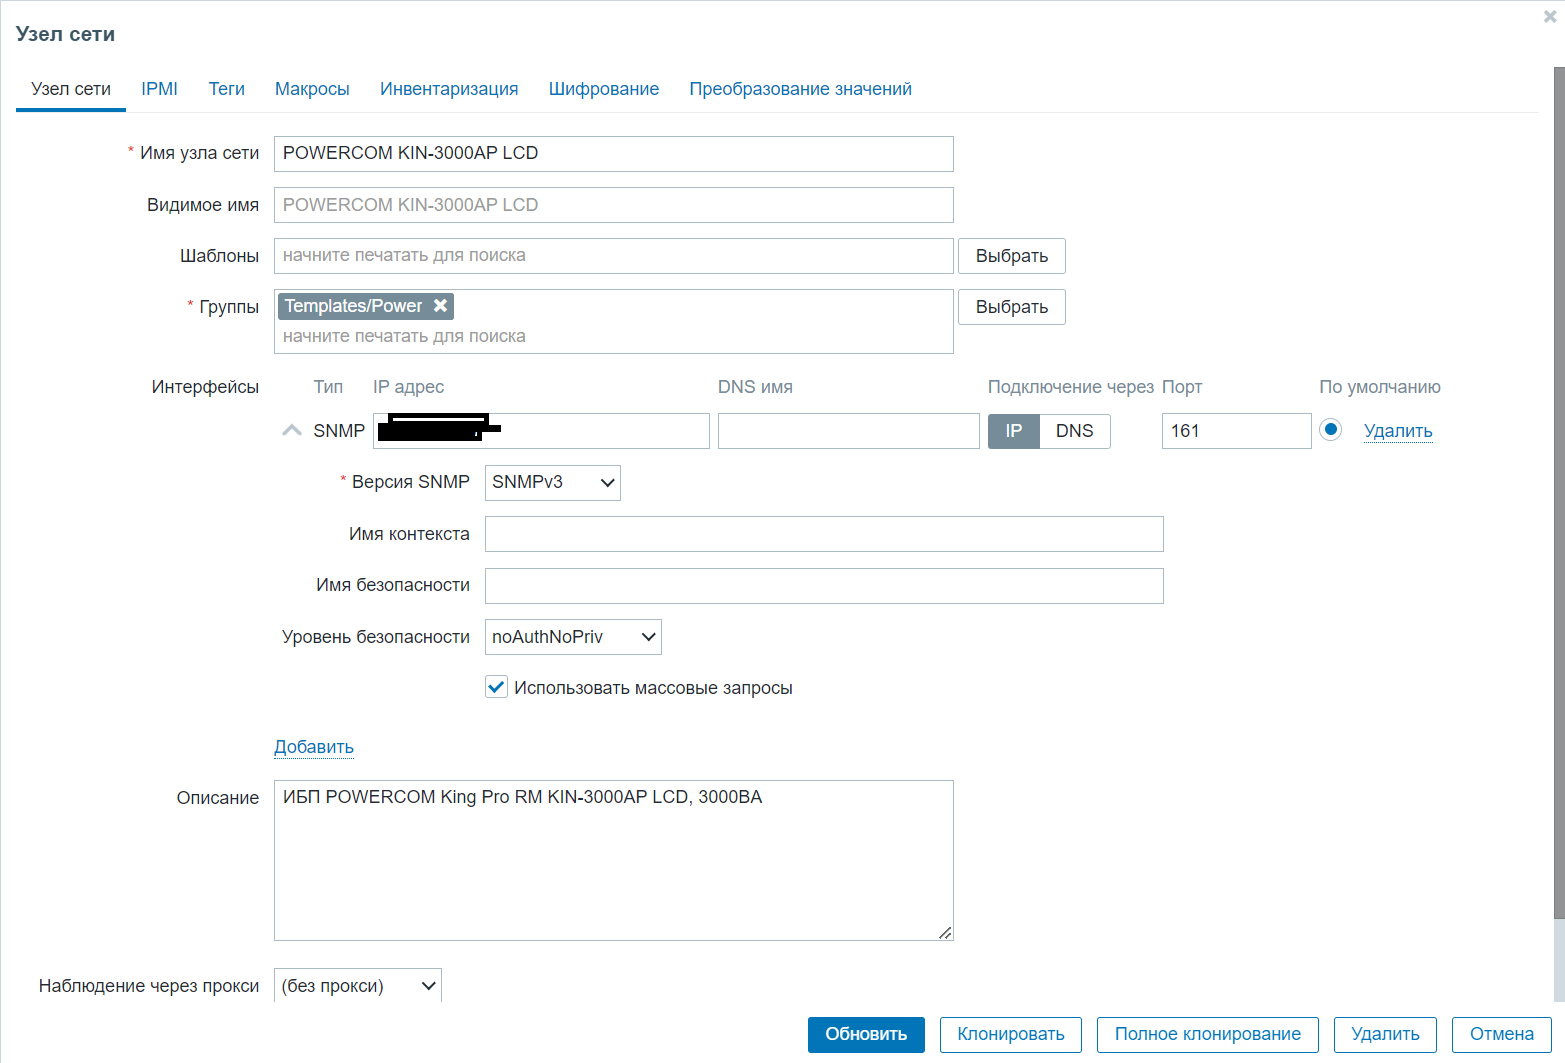Focus the Имя узла сети field
Screen dimensions: 1565x1063
click(614, 154)
